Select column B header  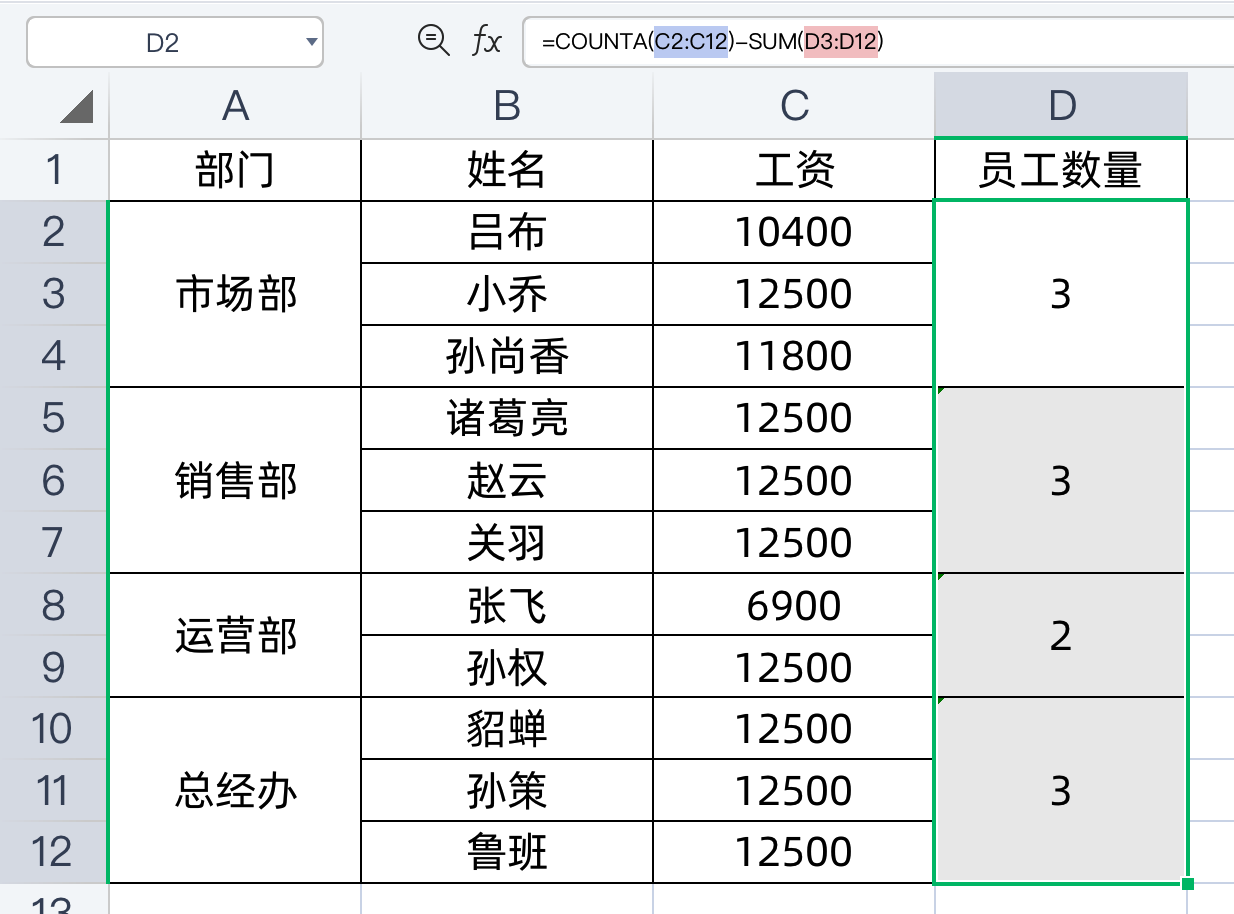click(507, 106)
